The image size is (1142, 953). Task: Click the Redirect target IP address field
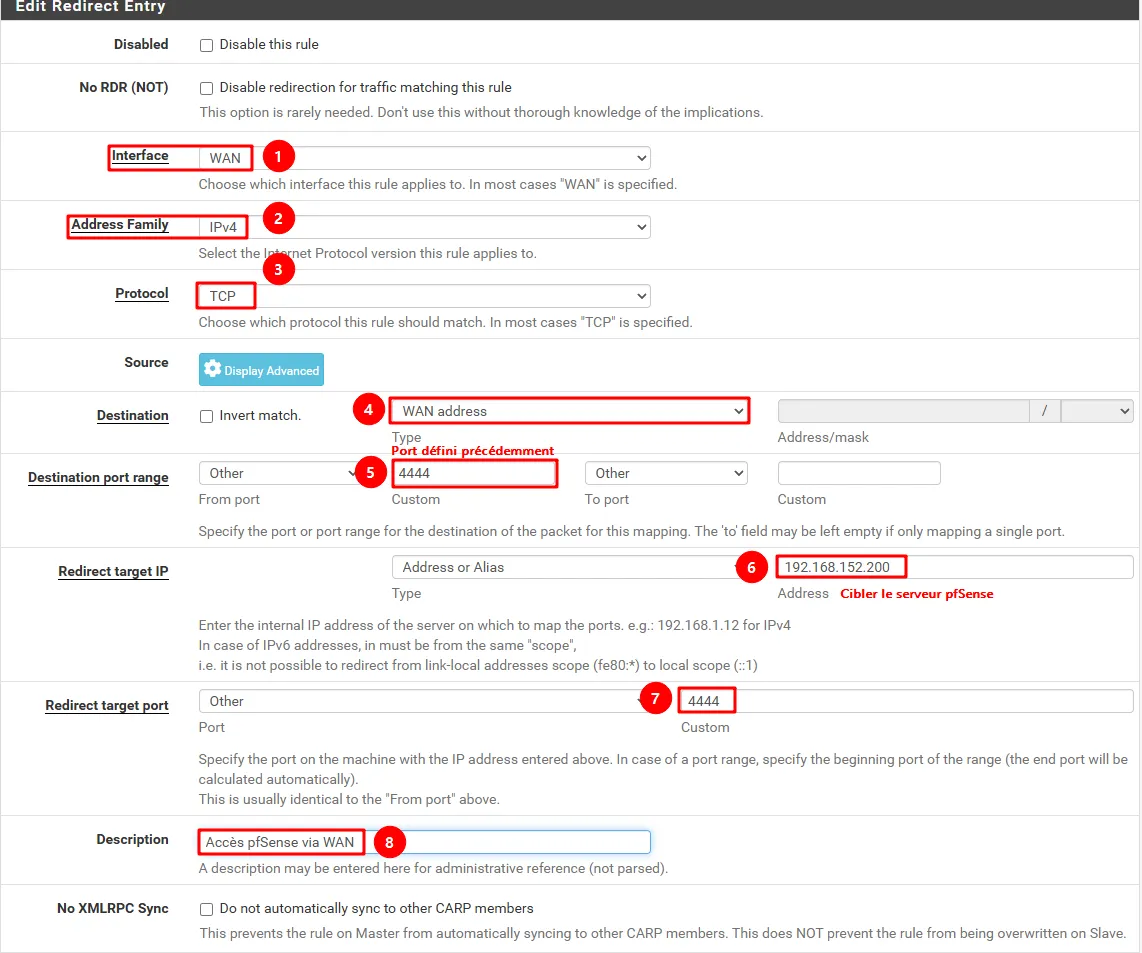pos(955,568)
